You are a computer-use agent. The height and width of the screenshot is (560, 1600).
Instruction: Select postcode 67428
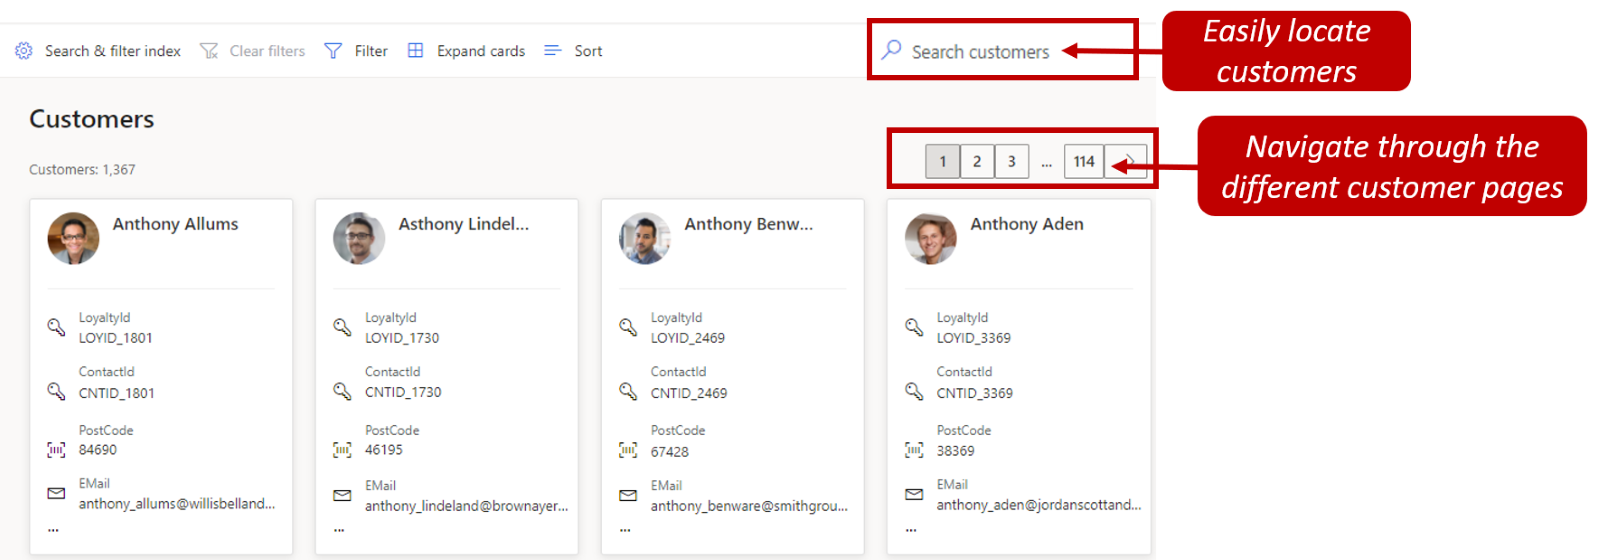[x=670, y=452]
